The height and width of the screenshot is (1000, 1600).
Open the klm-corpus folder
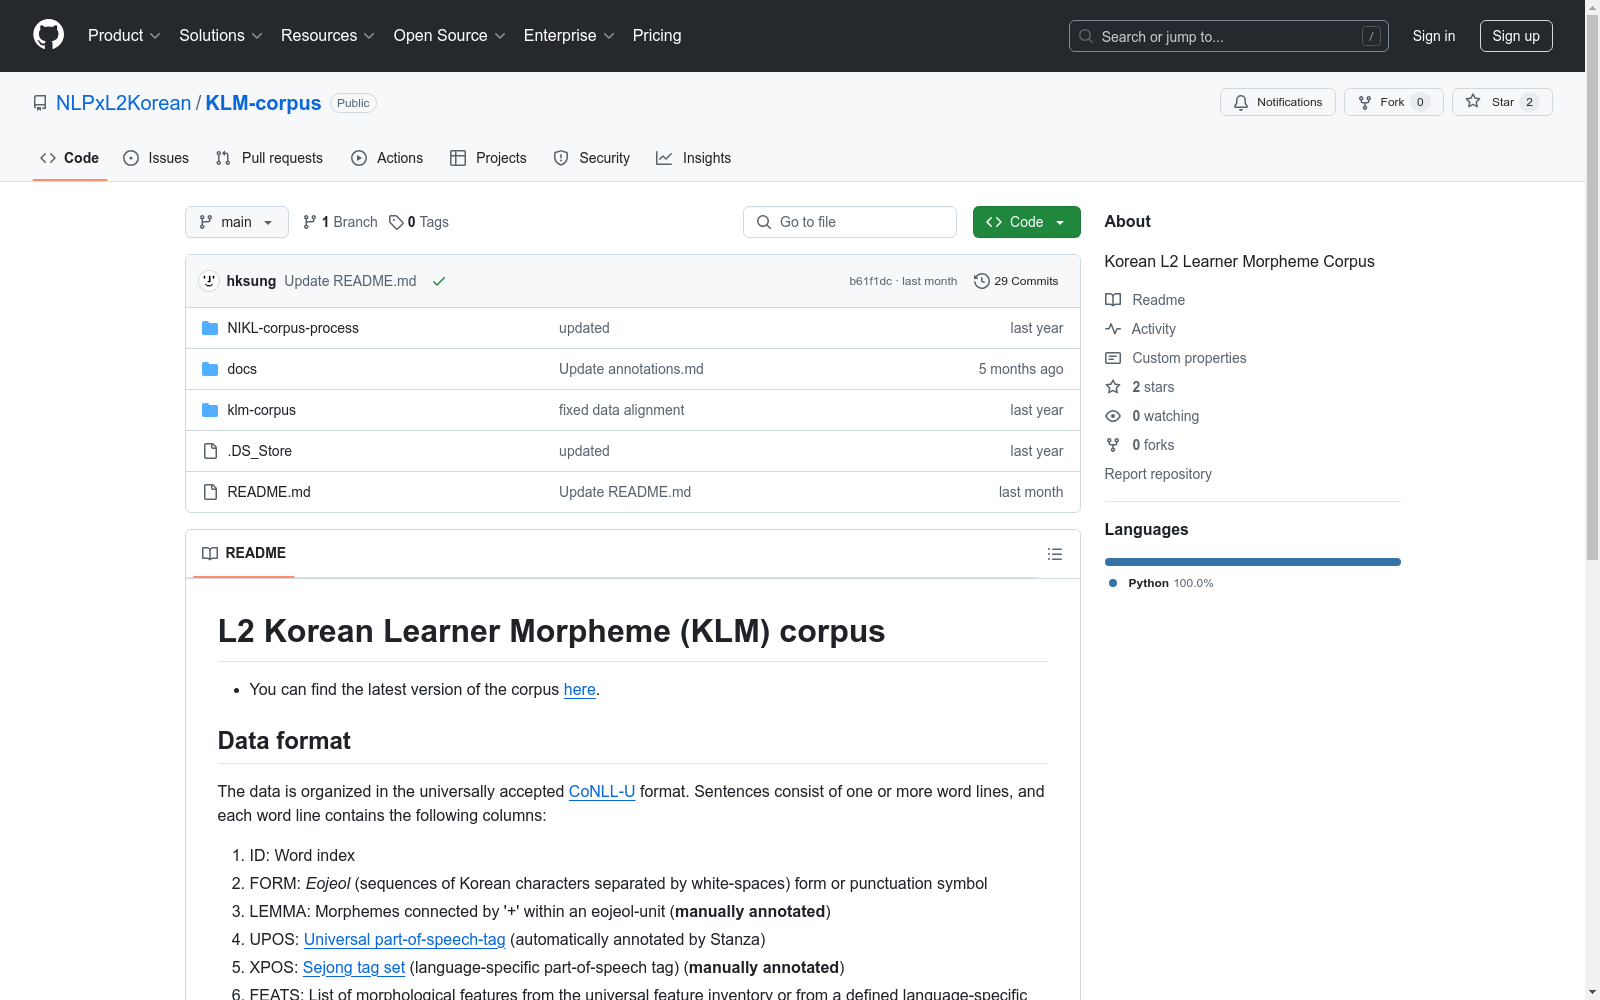262,410
